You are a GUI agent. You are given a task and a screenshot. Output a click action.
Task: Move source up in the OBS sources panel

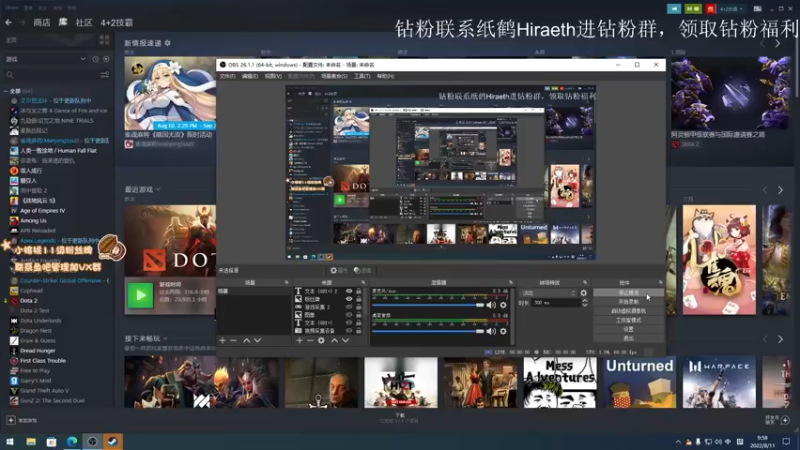334,340
